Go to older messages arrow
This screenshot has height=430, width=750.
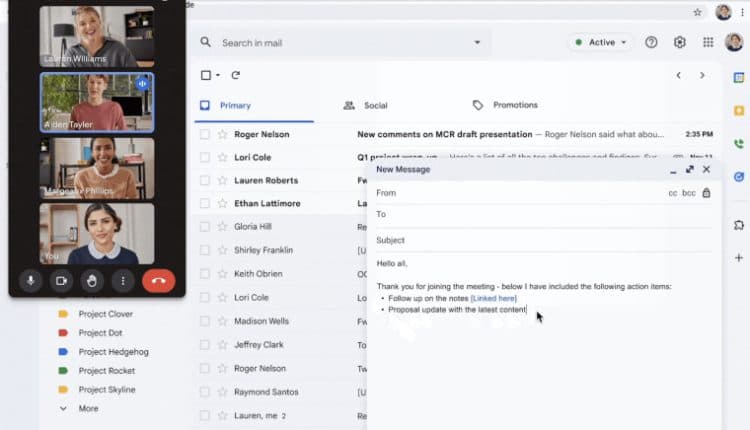point(702,75)
